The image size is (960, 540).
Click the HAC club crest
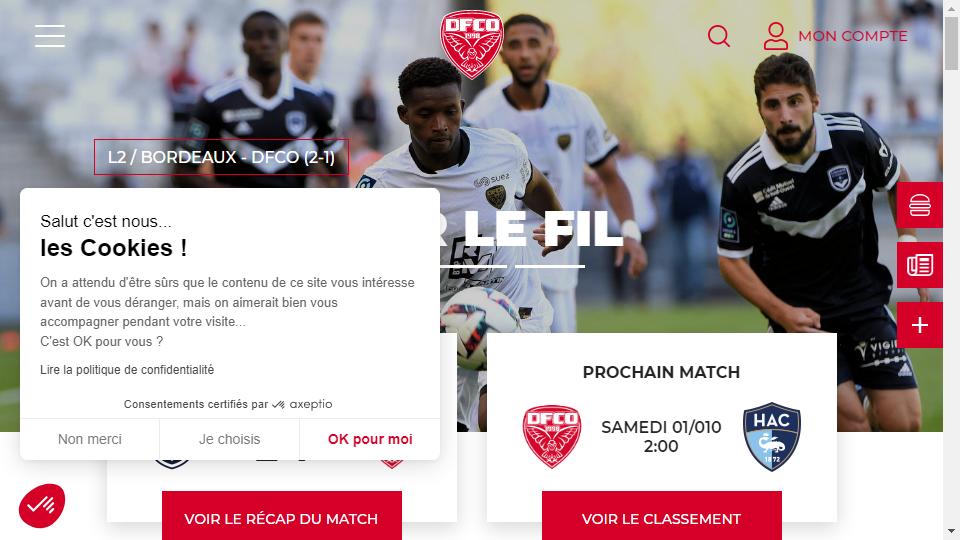click(x=771, y=437)
